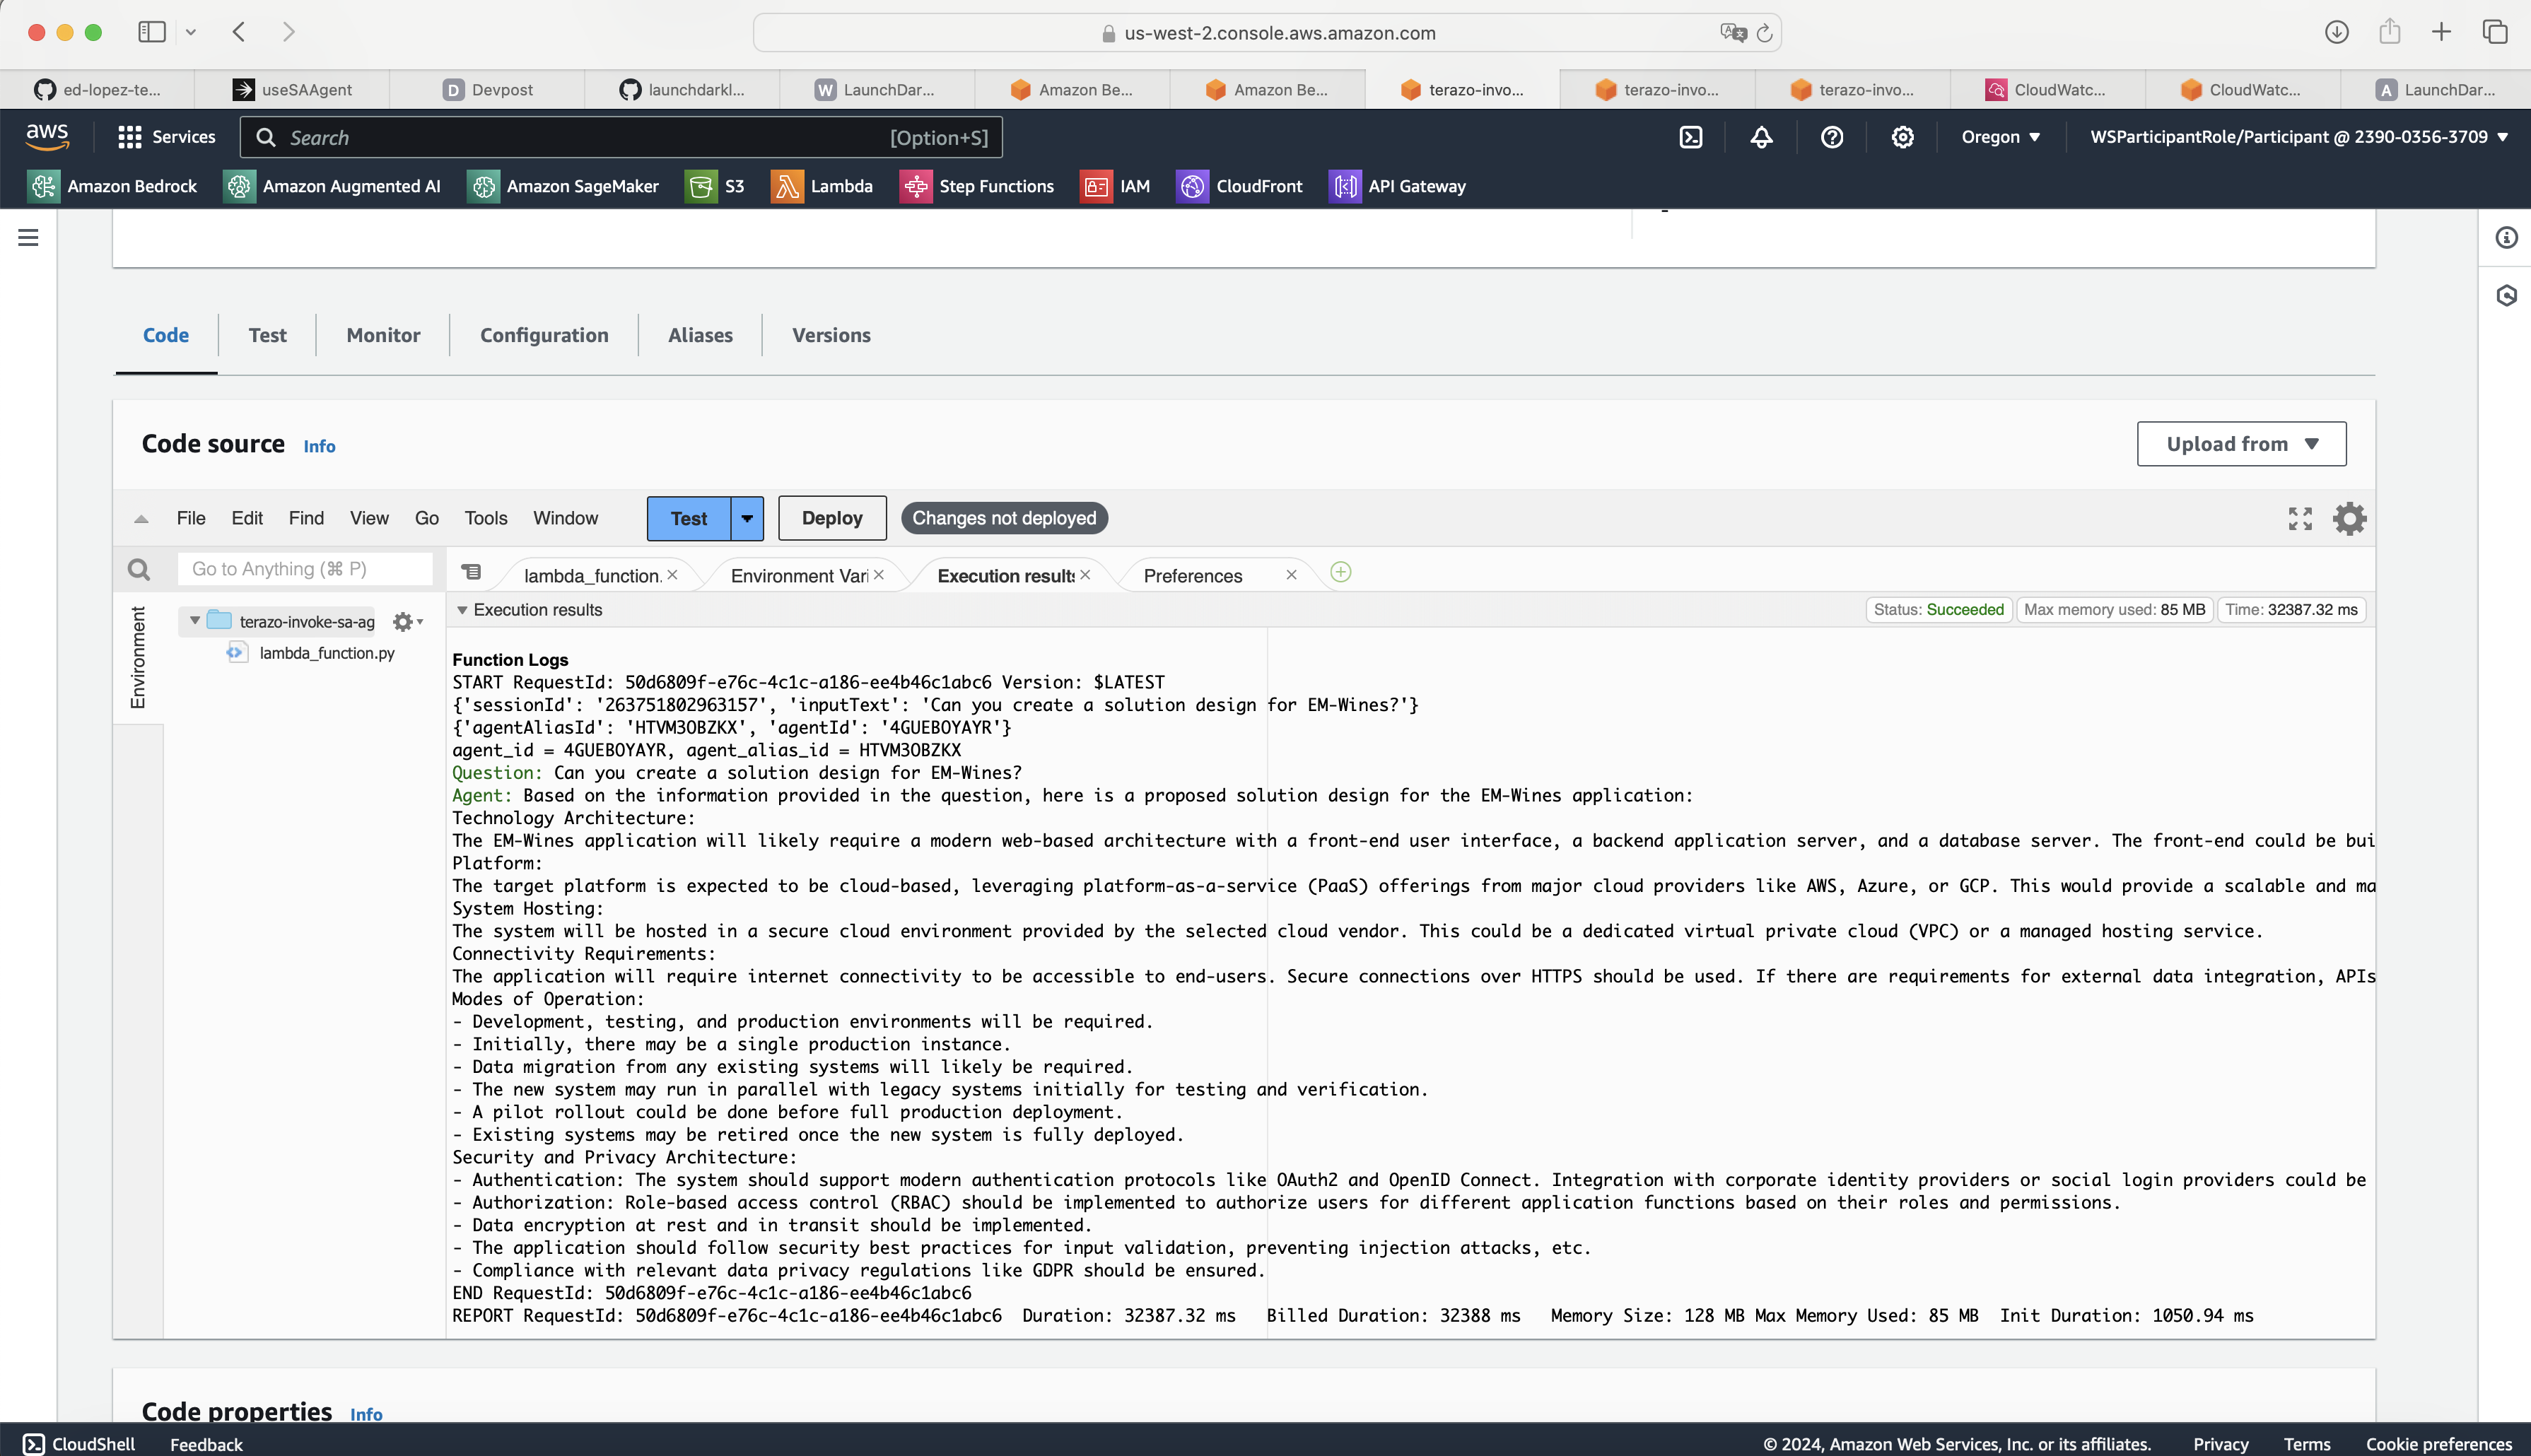This screenshot has width=2531, height=1456.
Task: Open the Test button dropdown arrow
Action: tap(747, 518)
